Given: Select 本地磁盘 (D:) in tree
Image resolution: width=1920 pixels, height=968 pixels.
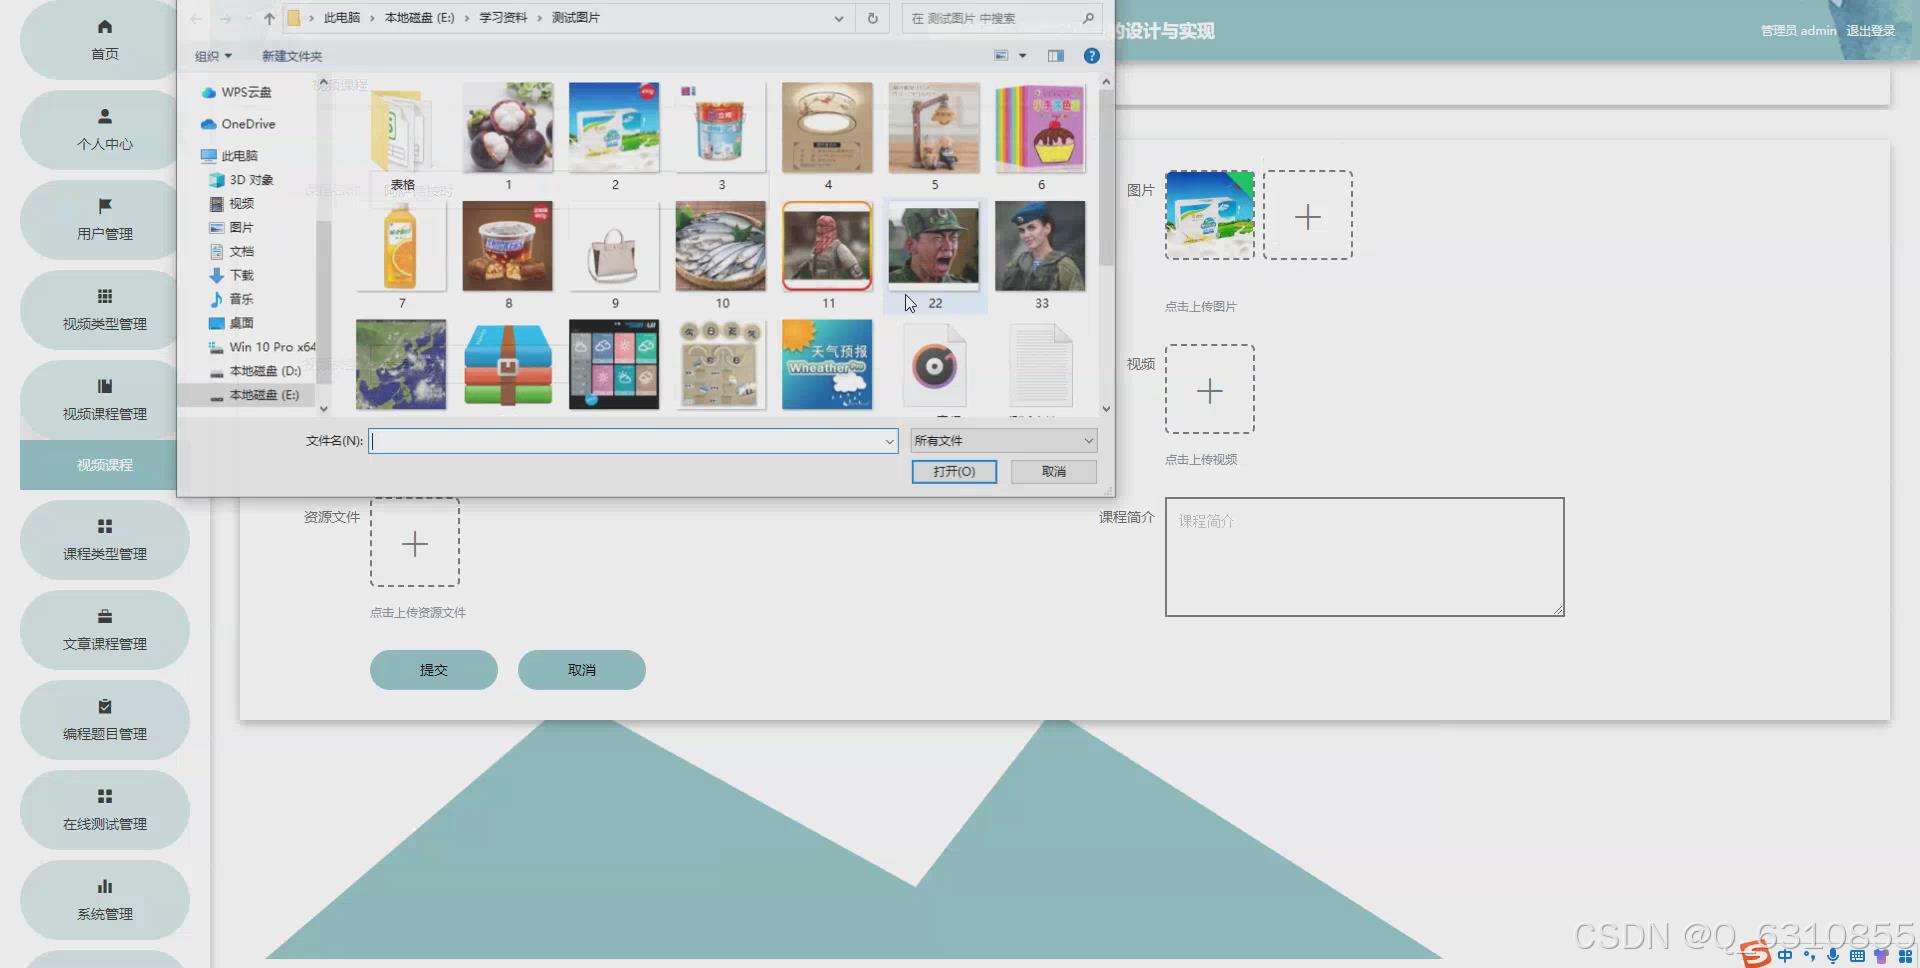Looking at the screenshot, I should [x=255, y=371].
